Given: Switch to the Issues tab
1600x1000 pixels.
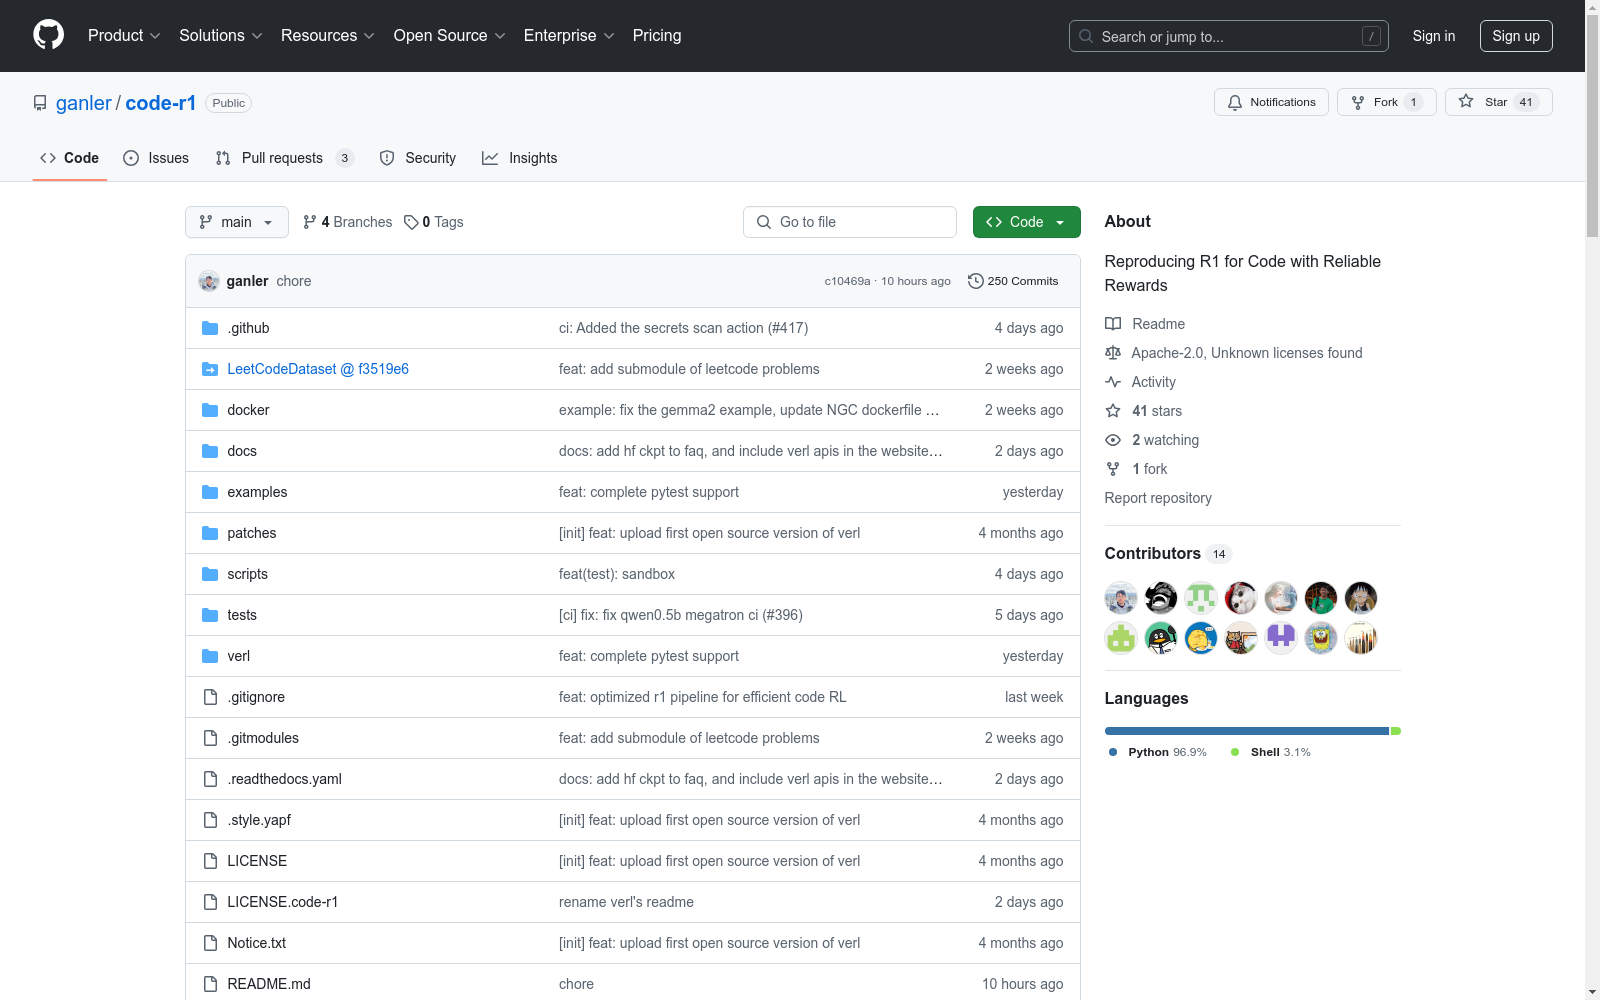Looking at the screenshot, I should pos(156,158).
